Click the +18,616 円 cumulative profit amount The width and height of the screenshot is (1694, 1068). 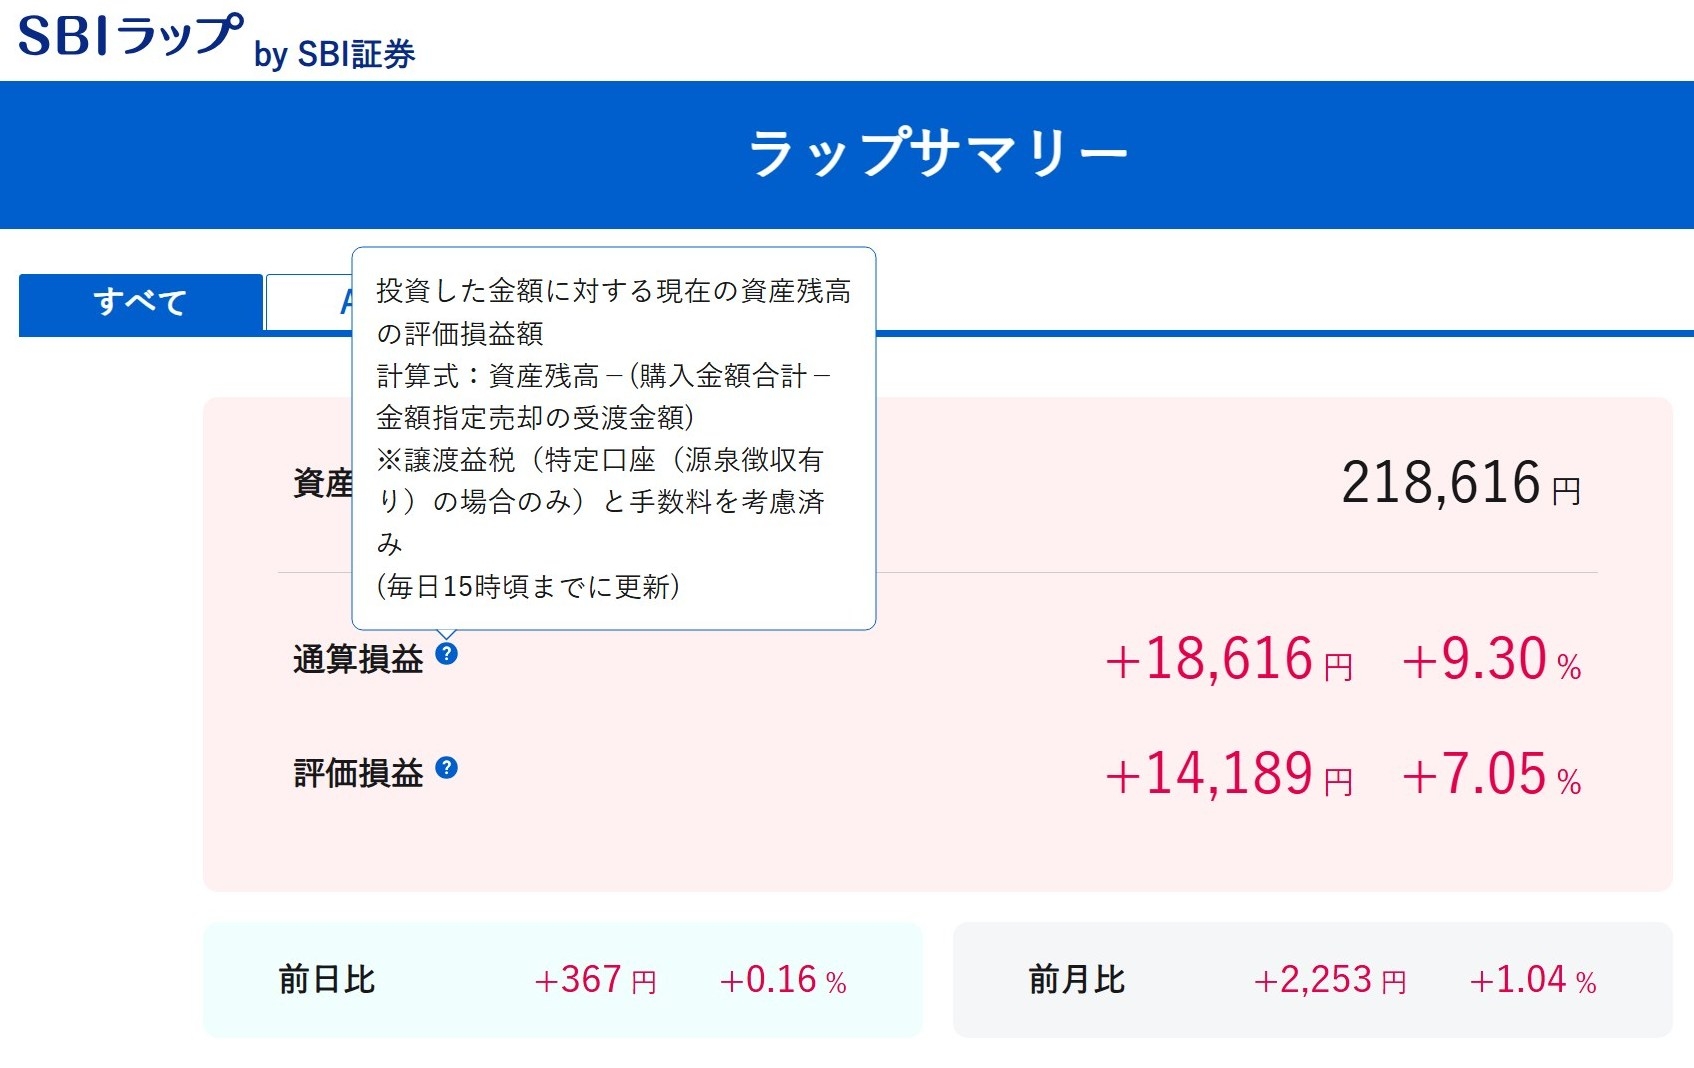pos(1228,660)
